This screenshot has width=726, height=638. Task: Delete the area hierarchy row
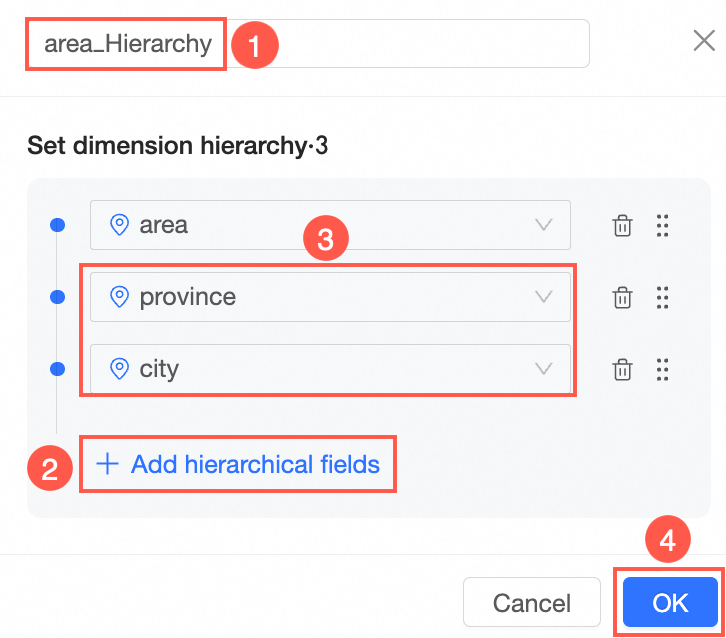click(x=622, y=225)
